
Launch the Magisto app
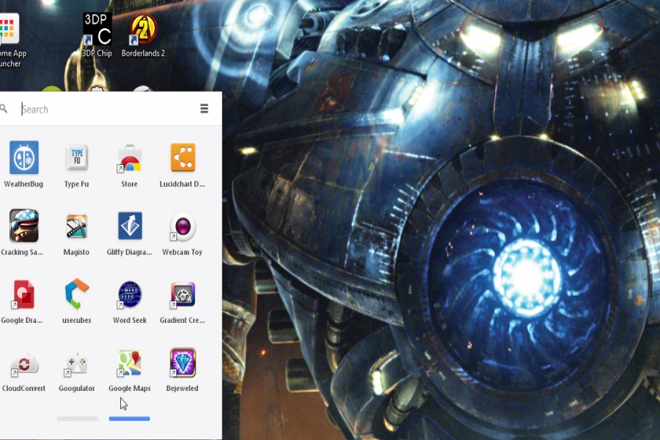tap(77, 226)
